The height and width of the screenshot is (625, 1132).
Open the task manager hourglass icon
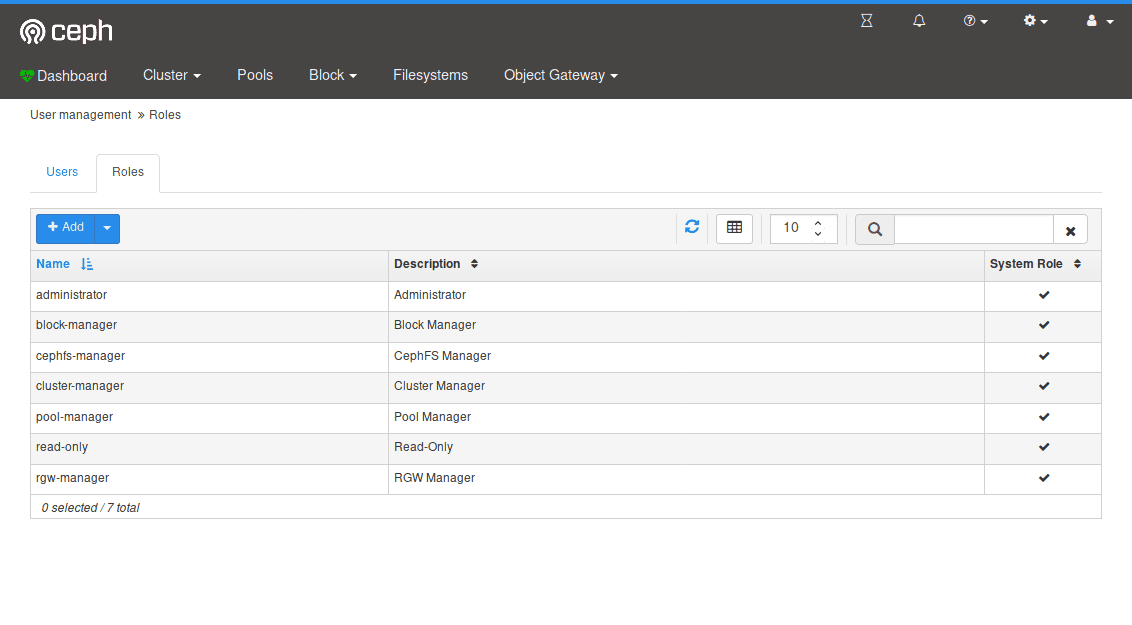pyautogui.click(x=867, y=21)
